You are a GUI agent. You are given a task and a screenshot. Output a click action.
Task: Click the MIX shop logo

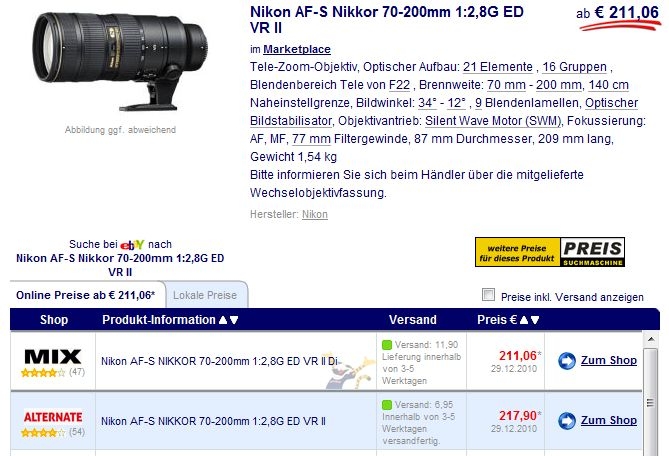(x=52, y=357)
